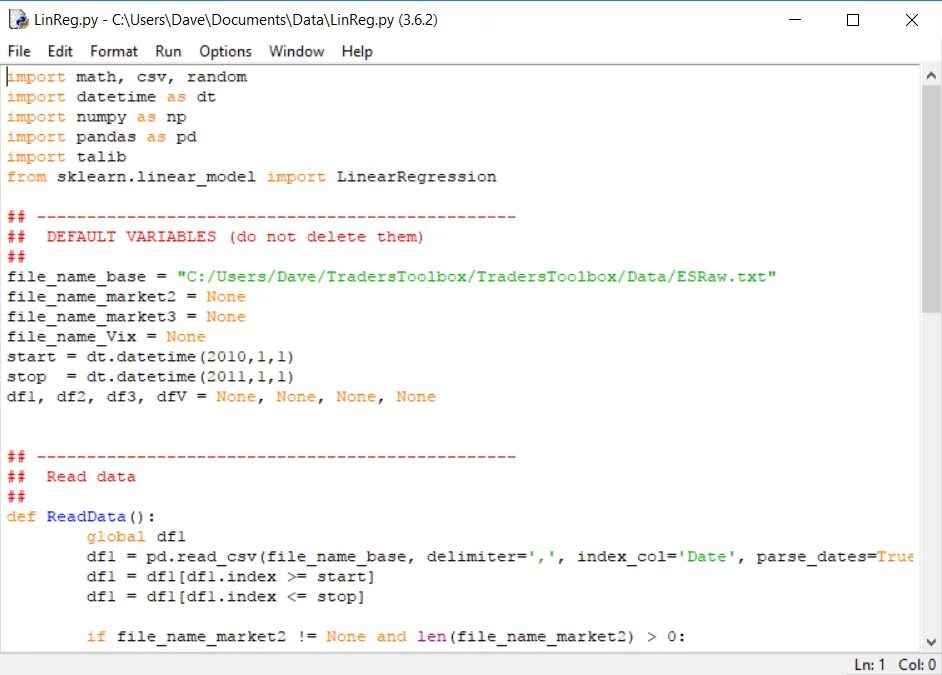Open the Run menu
942x675 pixels.
(x=168, y=52)
